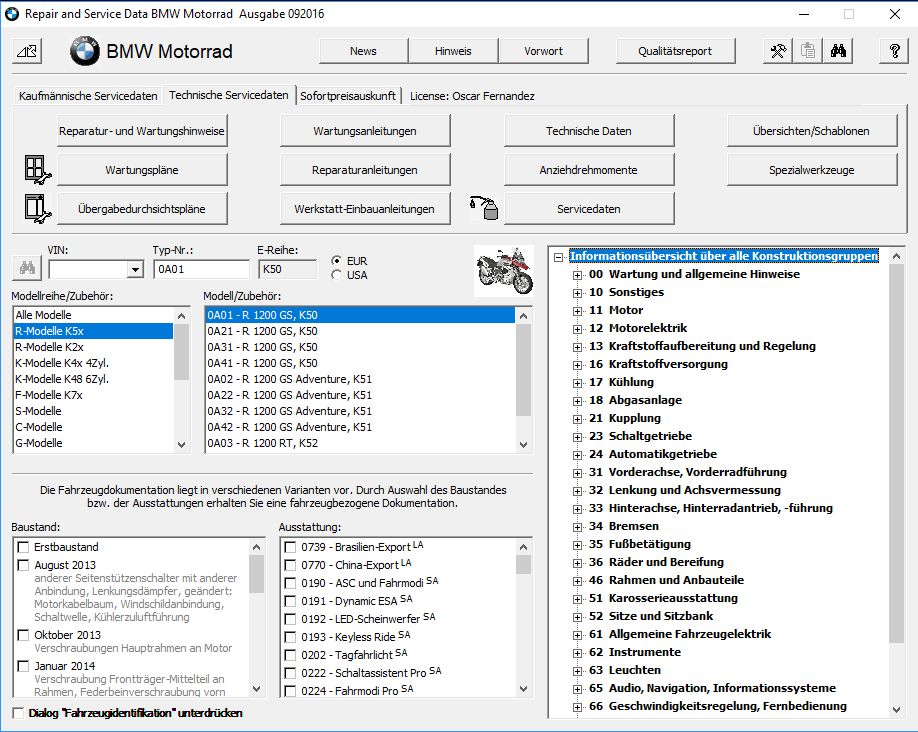Screen dimensions: 918x732
Task: Click into the Typ-Nr. input field
Action: 200,269
